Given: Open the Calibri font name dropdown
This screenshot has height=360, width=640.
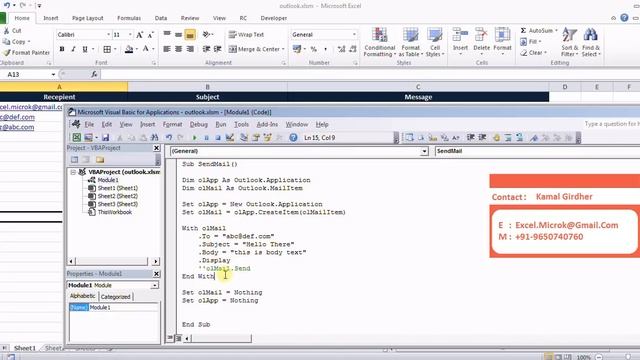Looking at the screenshot, I should pyautogui.click(x=109, y=35).
